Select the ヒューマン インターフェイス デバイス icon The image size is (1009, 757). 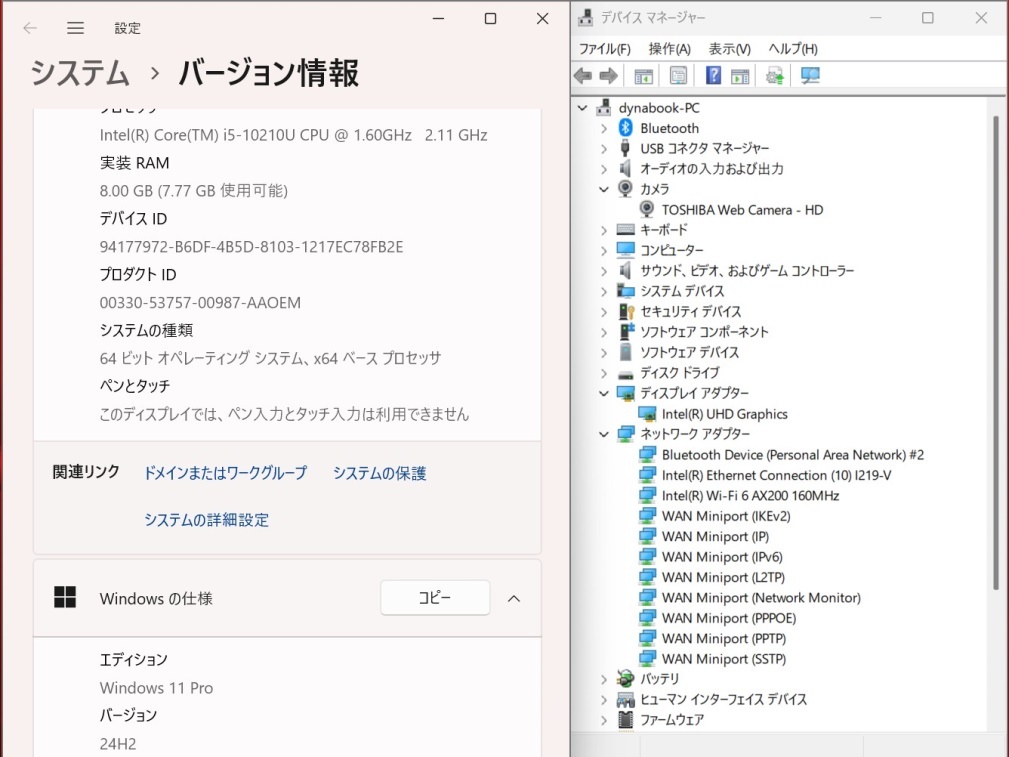tap(625, 699)
